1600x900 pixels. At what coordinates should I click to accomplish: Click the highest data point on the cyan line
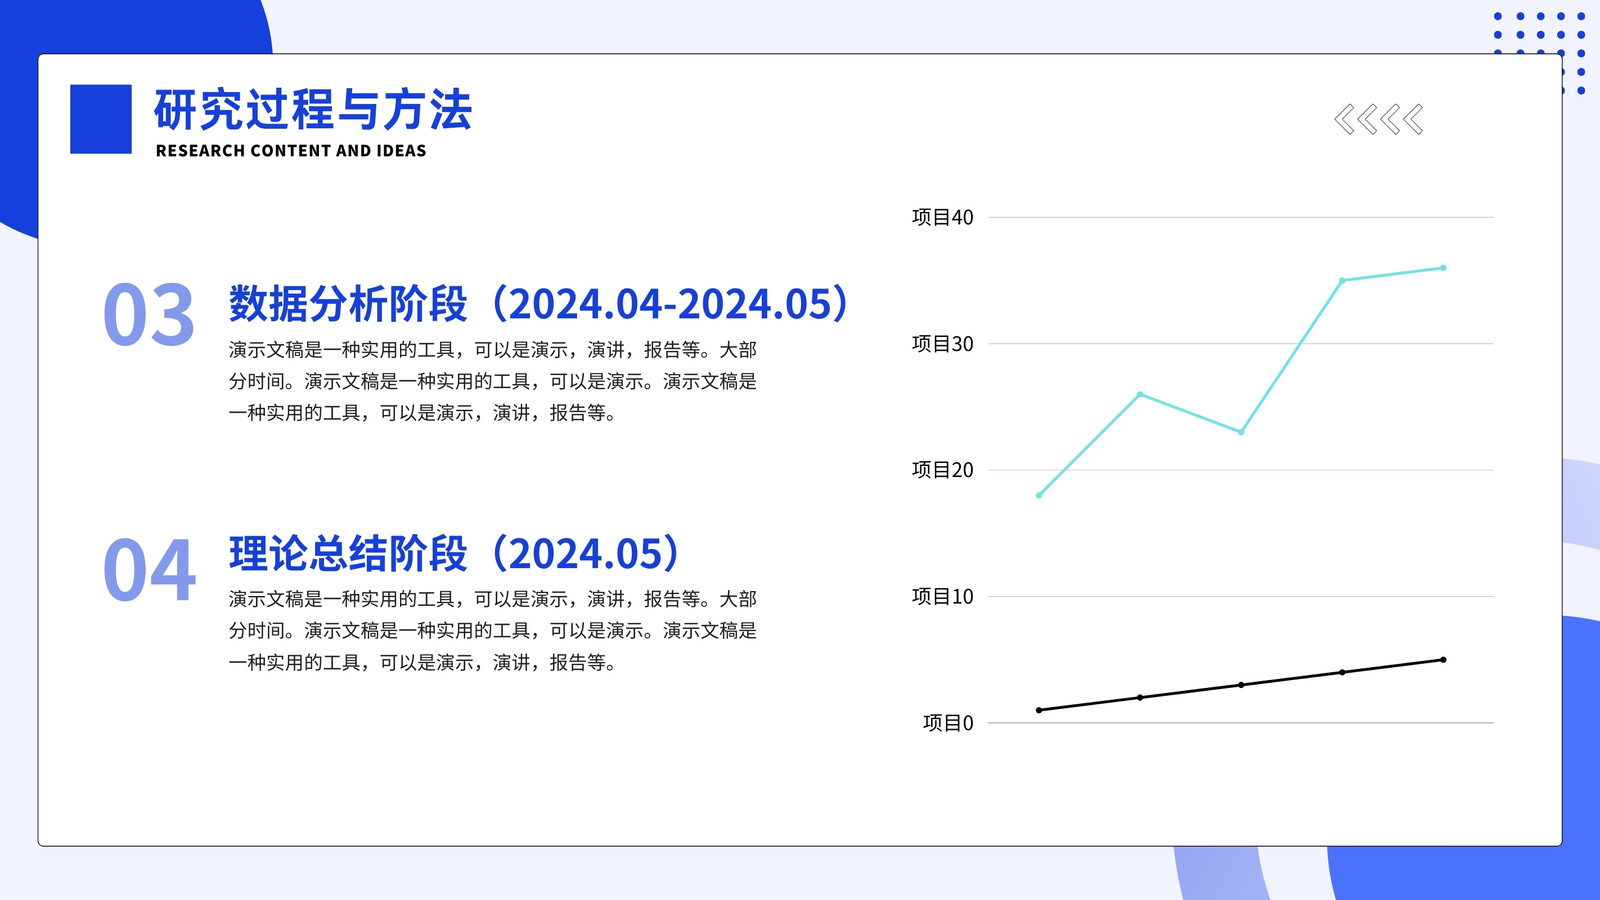1443,268
